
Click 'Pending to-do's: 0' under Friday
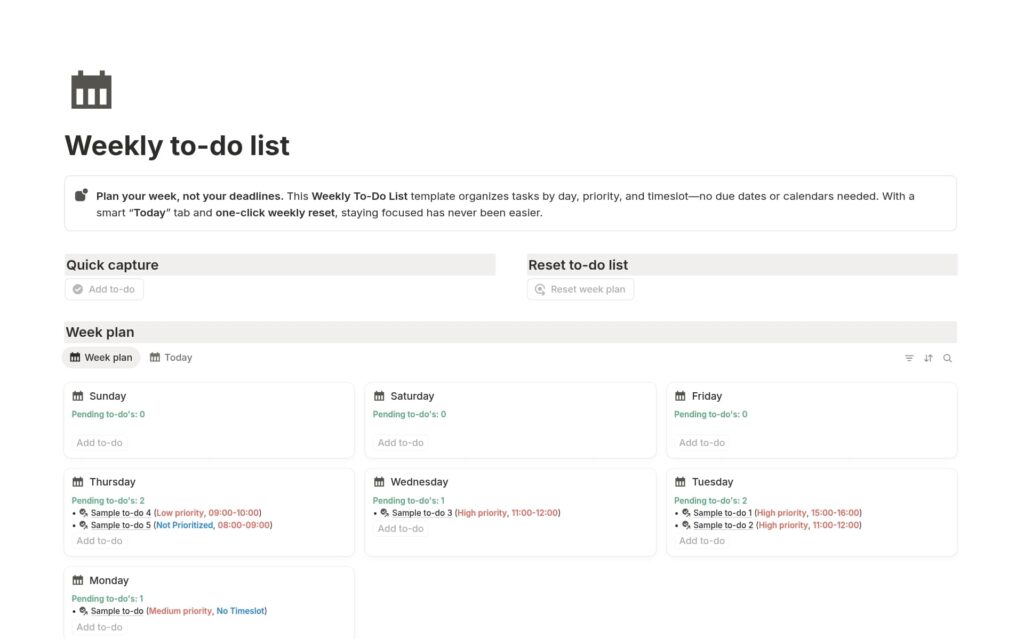711,414
